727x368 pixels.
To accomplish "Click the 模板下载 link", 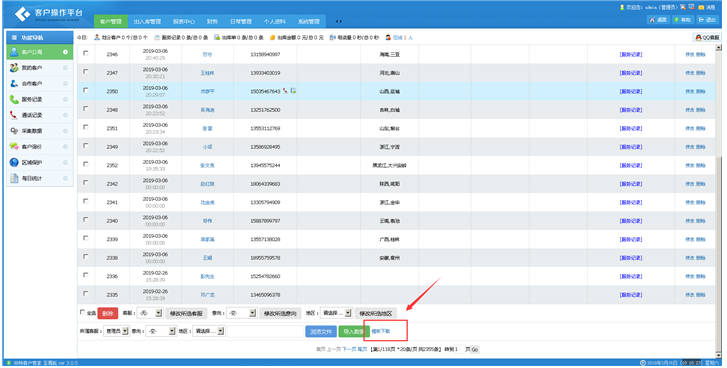I will coord(381,331).
